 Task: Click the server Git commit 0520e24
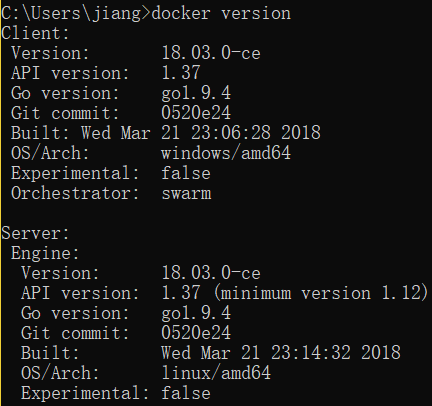(196, 333)
